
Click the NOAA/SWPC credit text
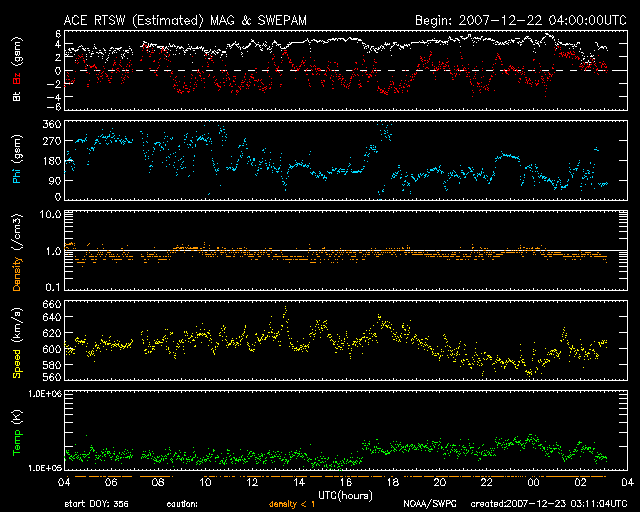[x=430, y=505]
